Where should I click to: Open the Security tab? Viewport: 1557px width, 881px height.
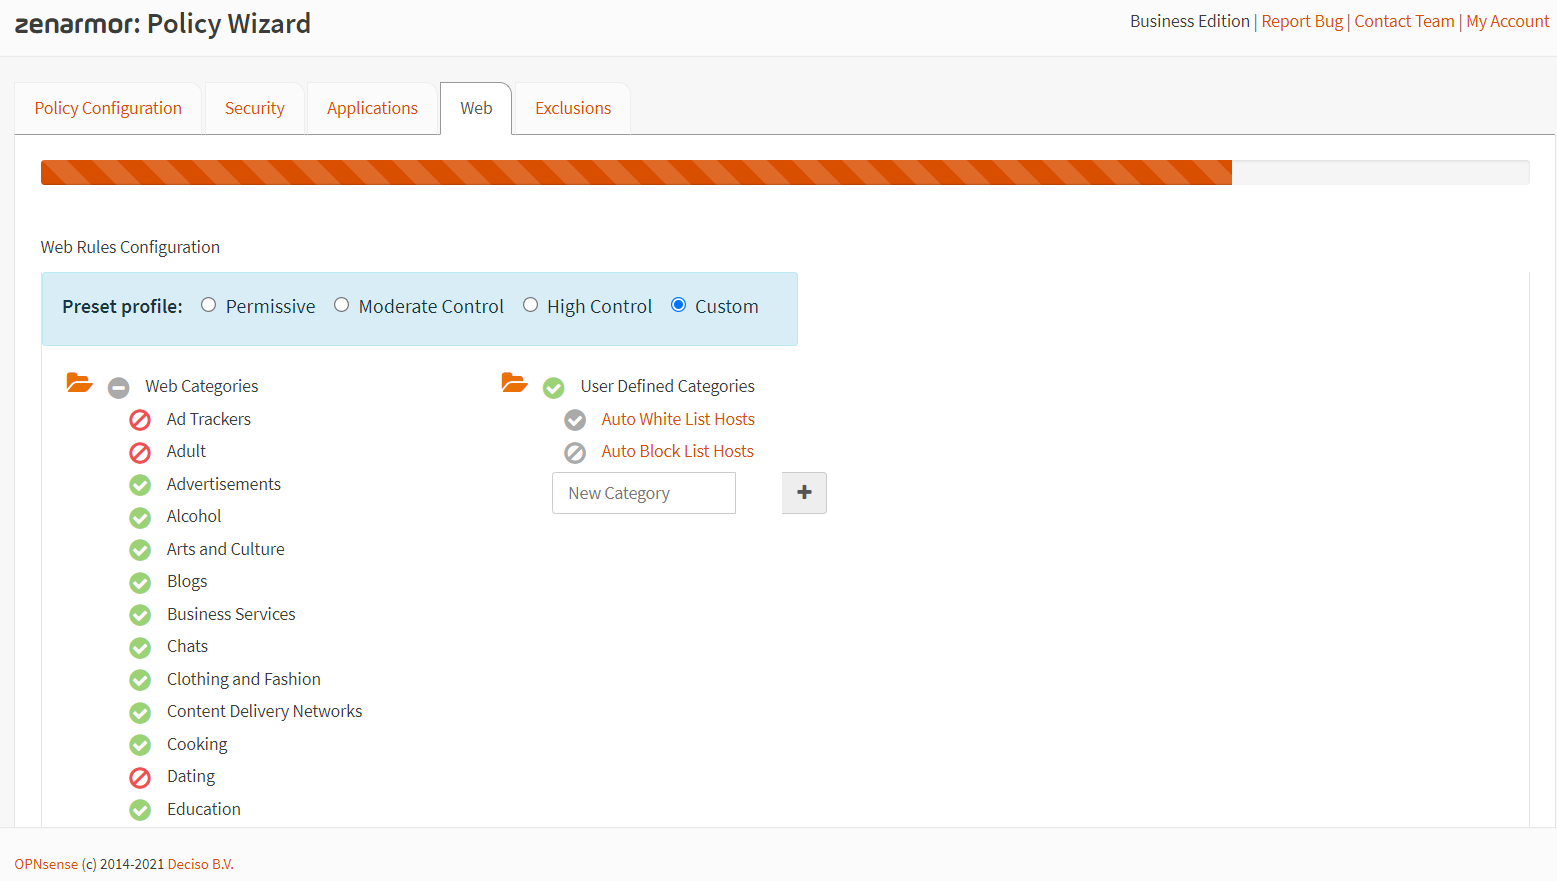(254, 107)
